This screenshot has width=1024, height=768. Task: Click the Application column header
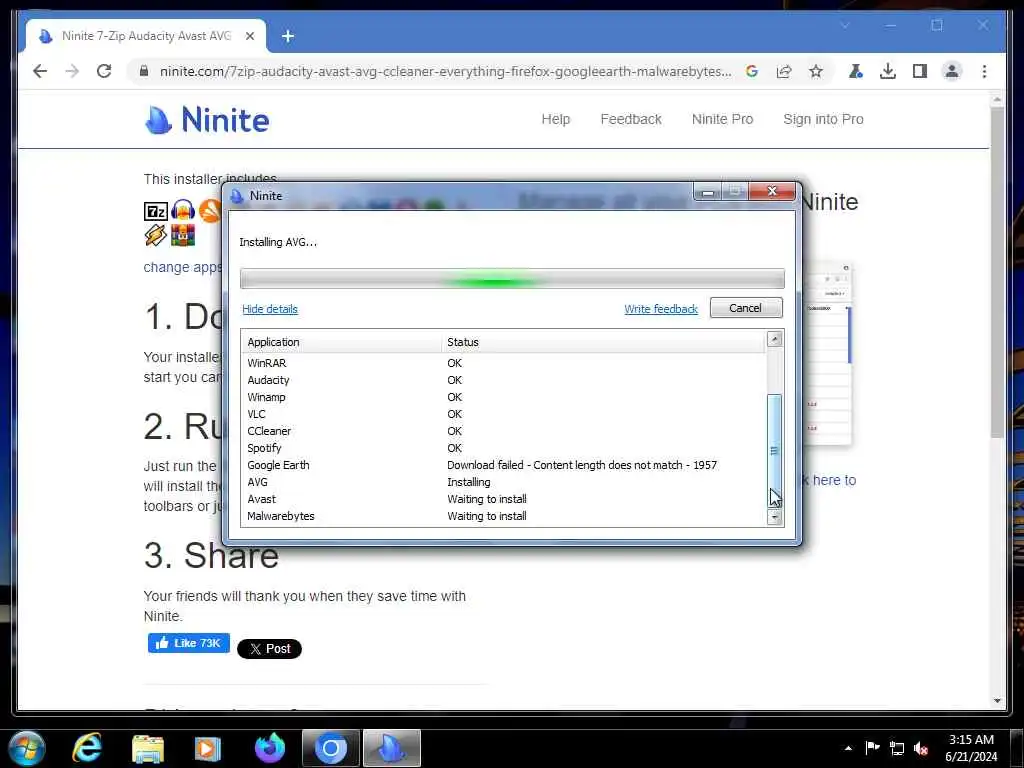(342, 342)
